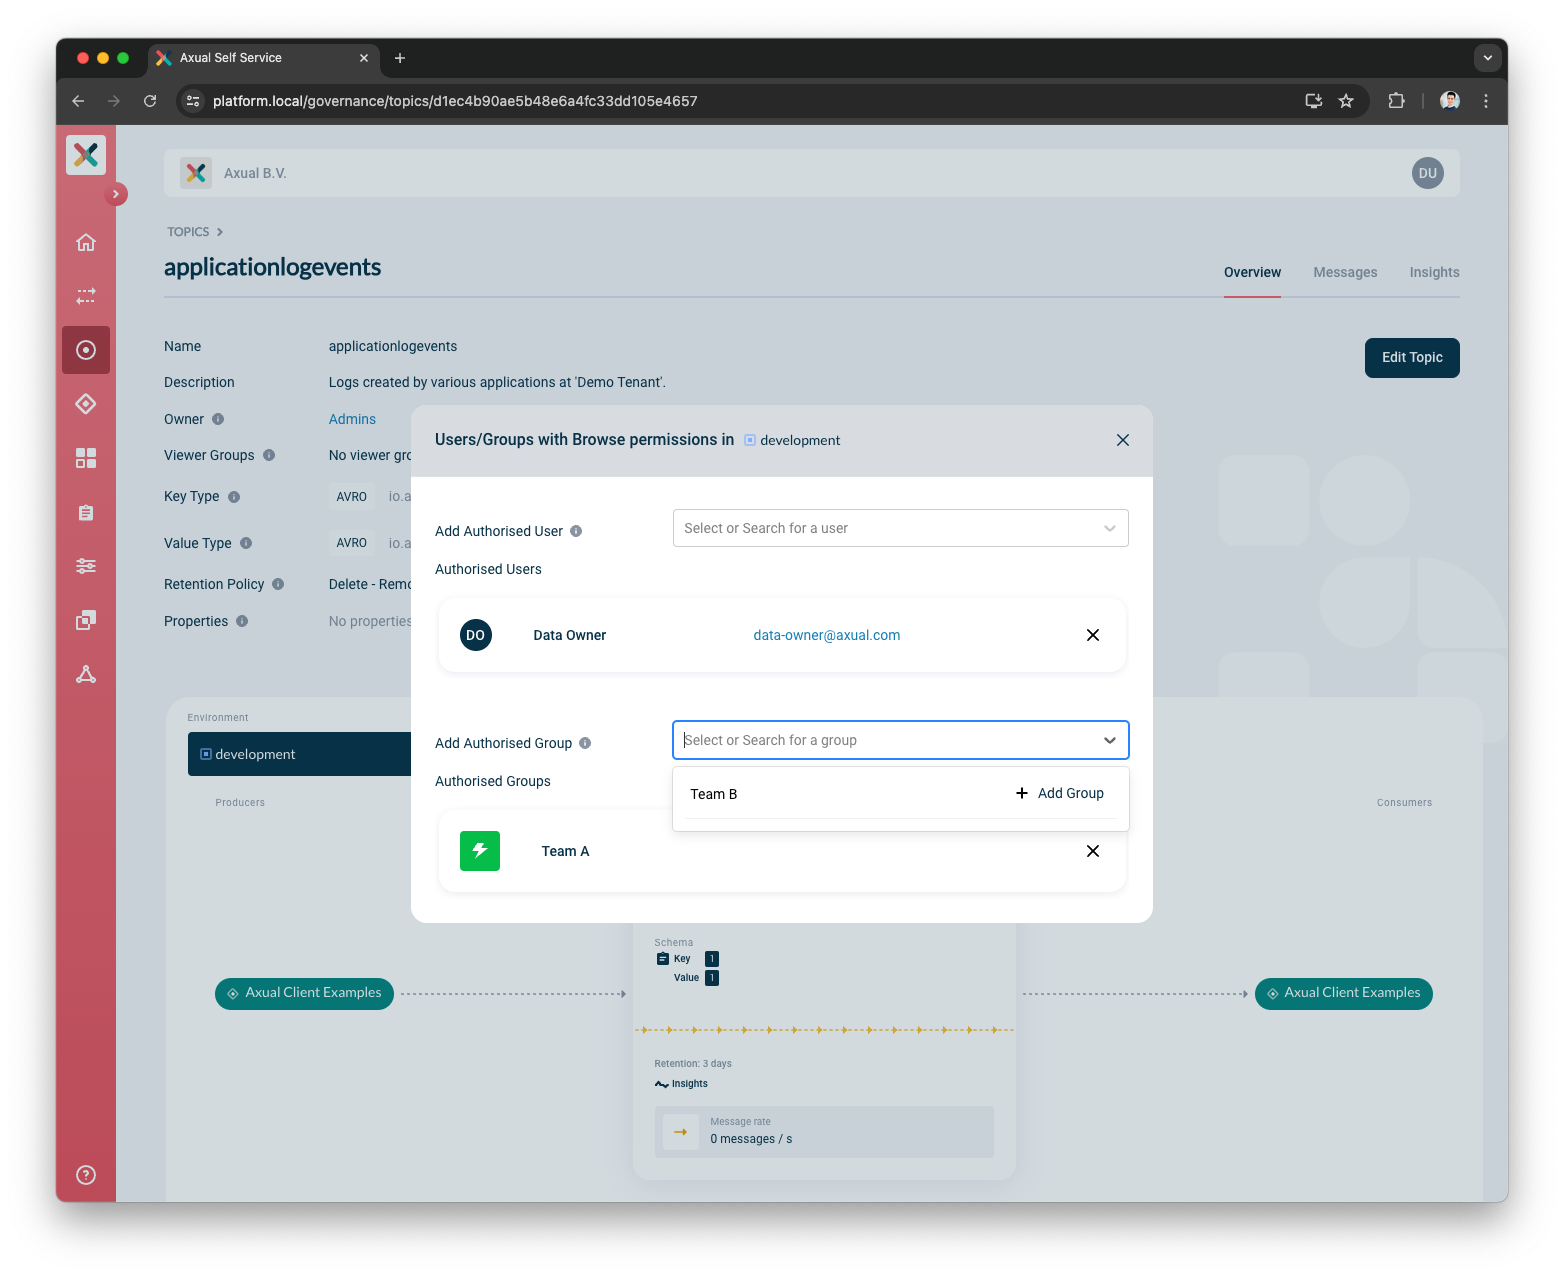Show info icon next to Key Type

pyautogui.click(x=234, y=497)
